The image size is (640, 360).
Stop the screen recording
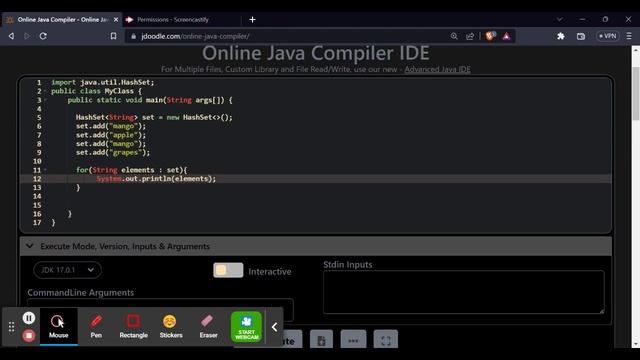29,336
